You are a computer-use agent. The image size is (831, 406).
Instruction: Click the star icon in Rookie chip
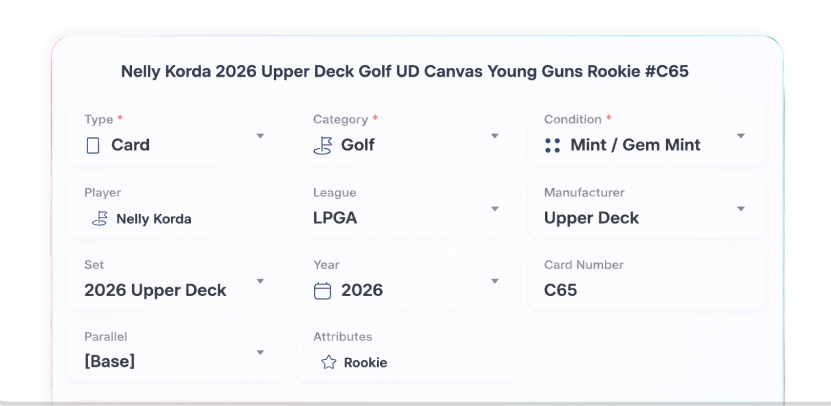[x=329, y=363]
